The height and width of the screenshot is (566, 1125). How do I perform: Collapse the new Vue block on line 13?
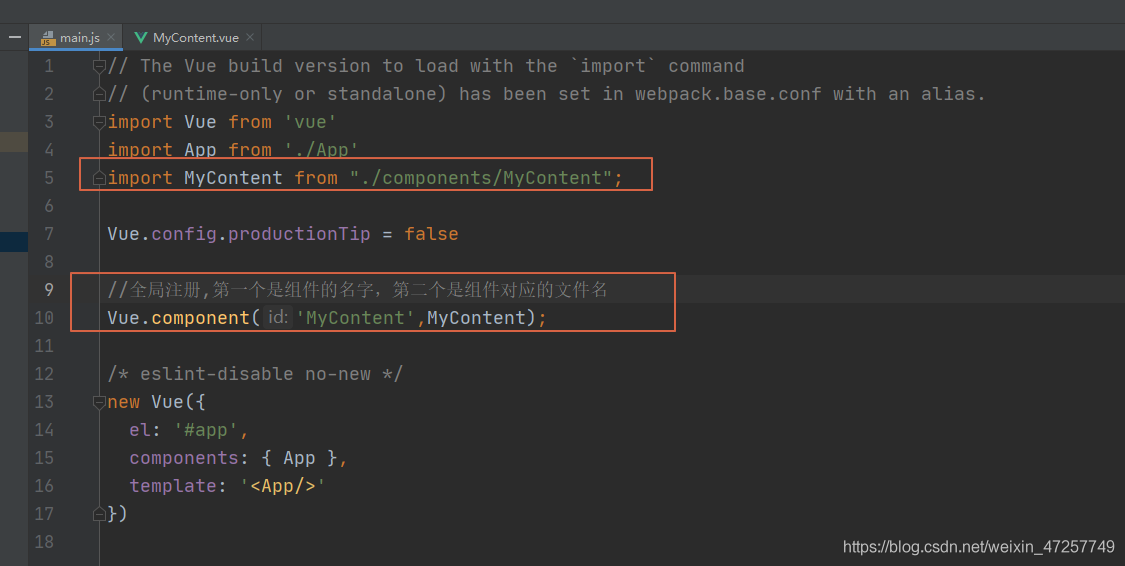[x=99, y=402]
